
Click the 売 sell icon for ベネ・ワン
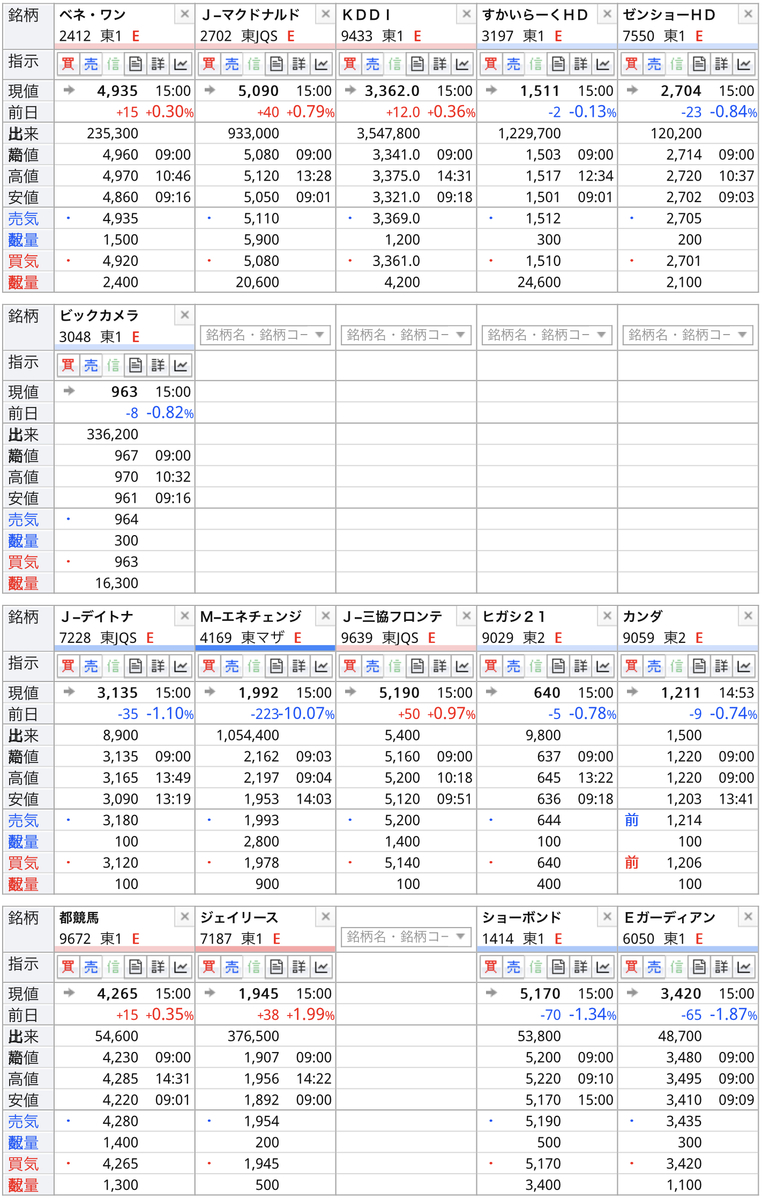(91, 64)
